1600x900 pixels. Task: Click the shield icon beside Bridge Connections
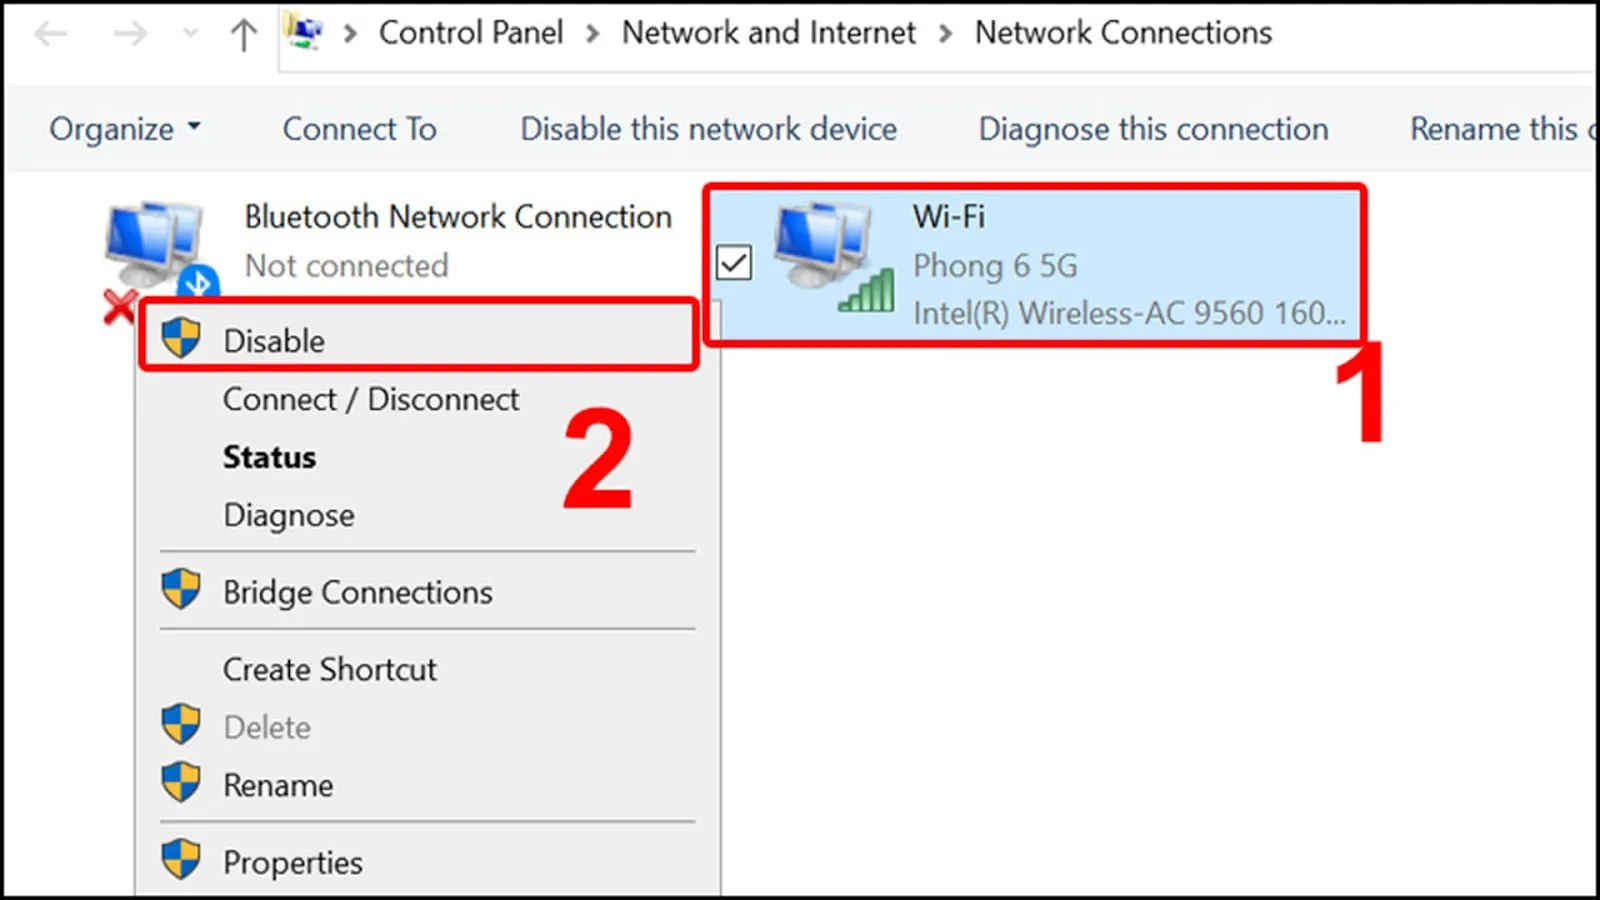tap(181, 590)
